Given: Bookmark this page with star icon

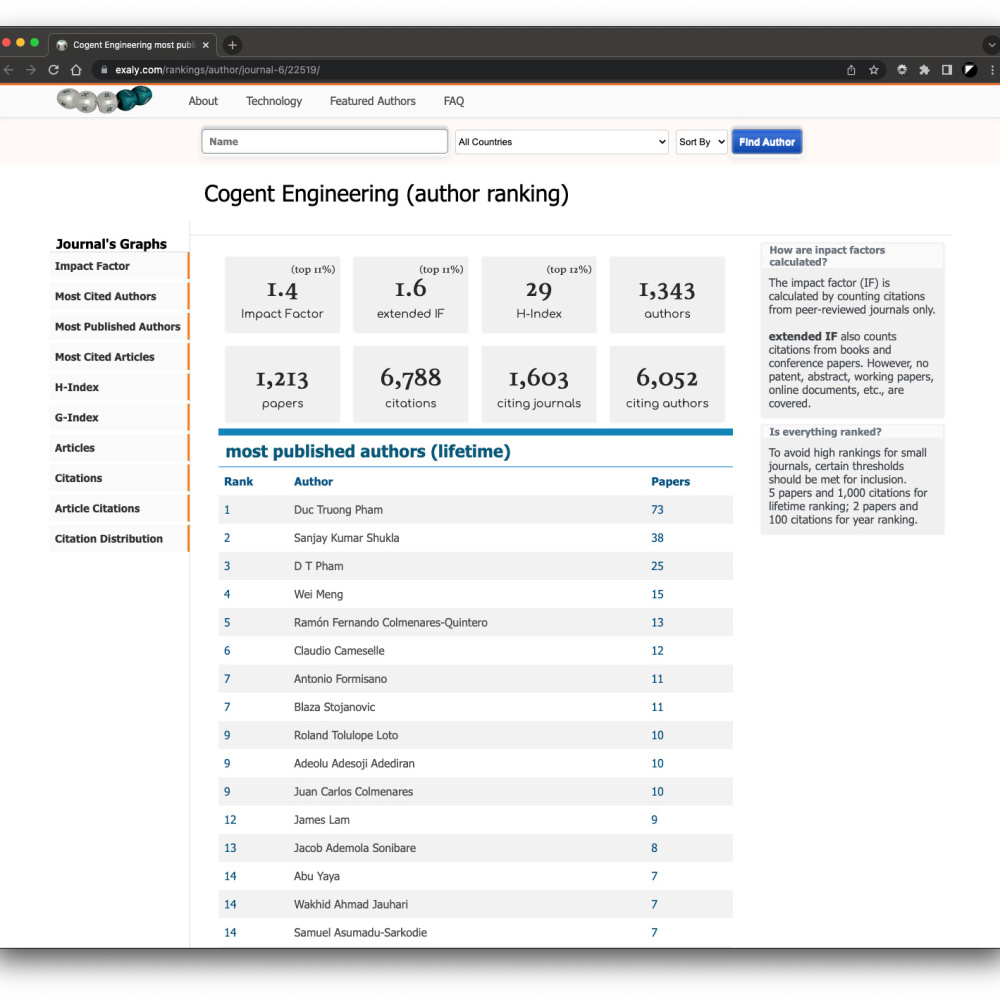Looking at the screenshot, I should coord(874,70).
